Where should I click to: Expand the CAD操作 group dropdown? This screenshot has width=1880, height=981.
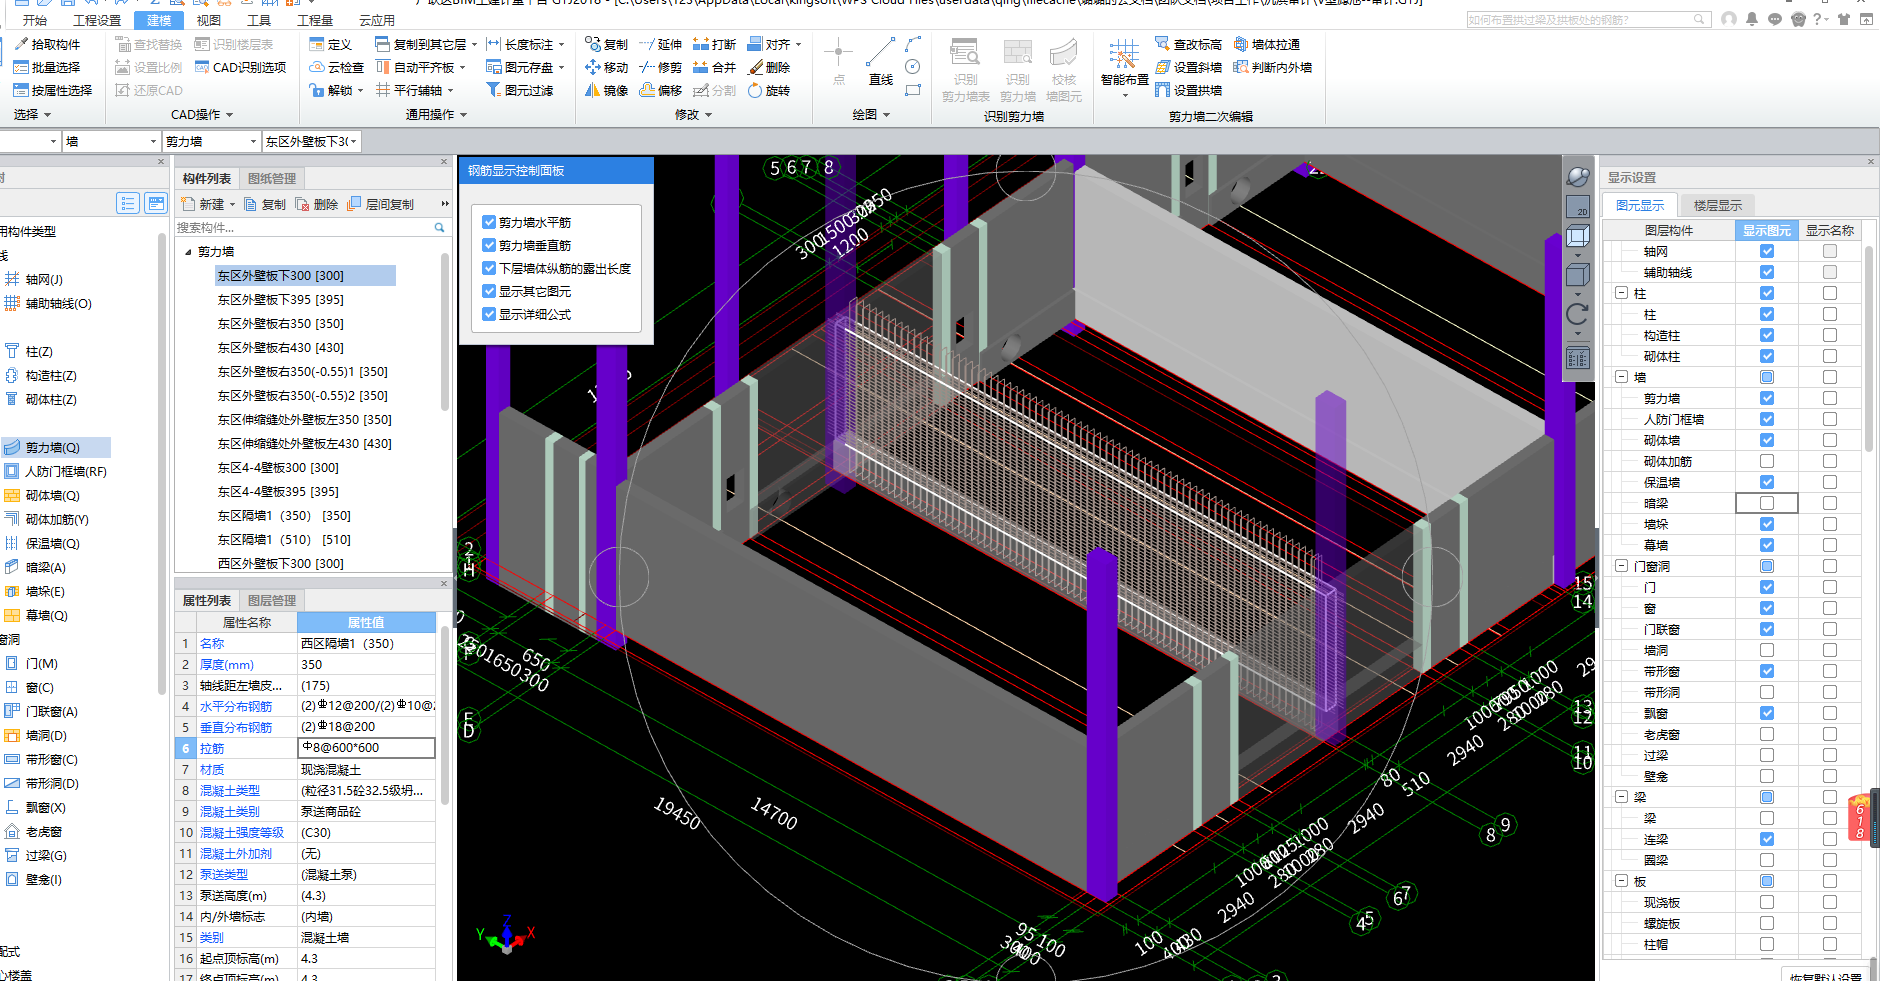202,115
